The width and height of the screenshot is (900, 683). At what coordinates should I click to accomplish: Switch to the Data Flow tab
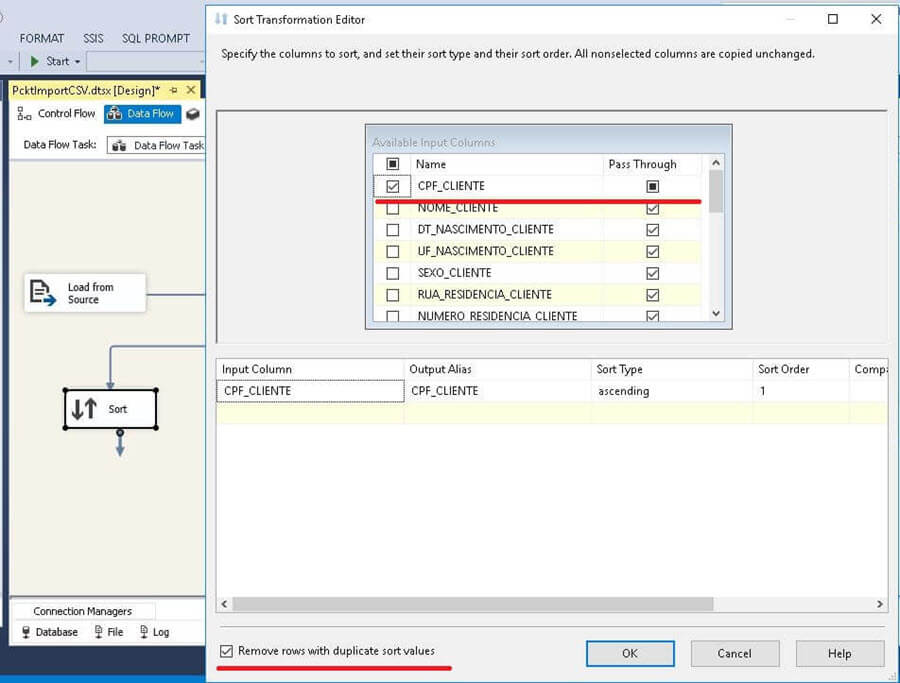tap(142, 114)
